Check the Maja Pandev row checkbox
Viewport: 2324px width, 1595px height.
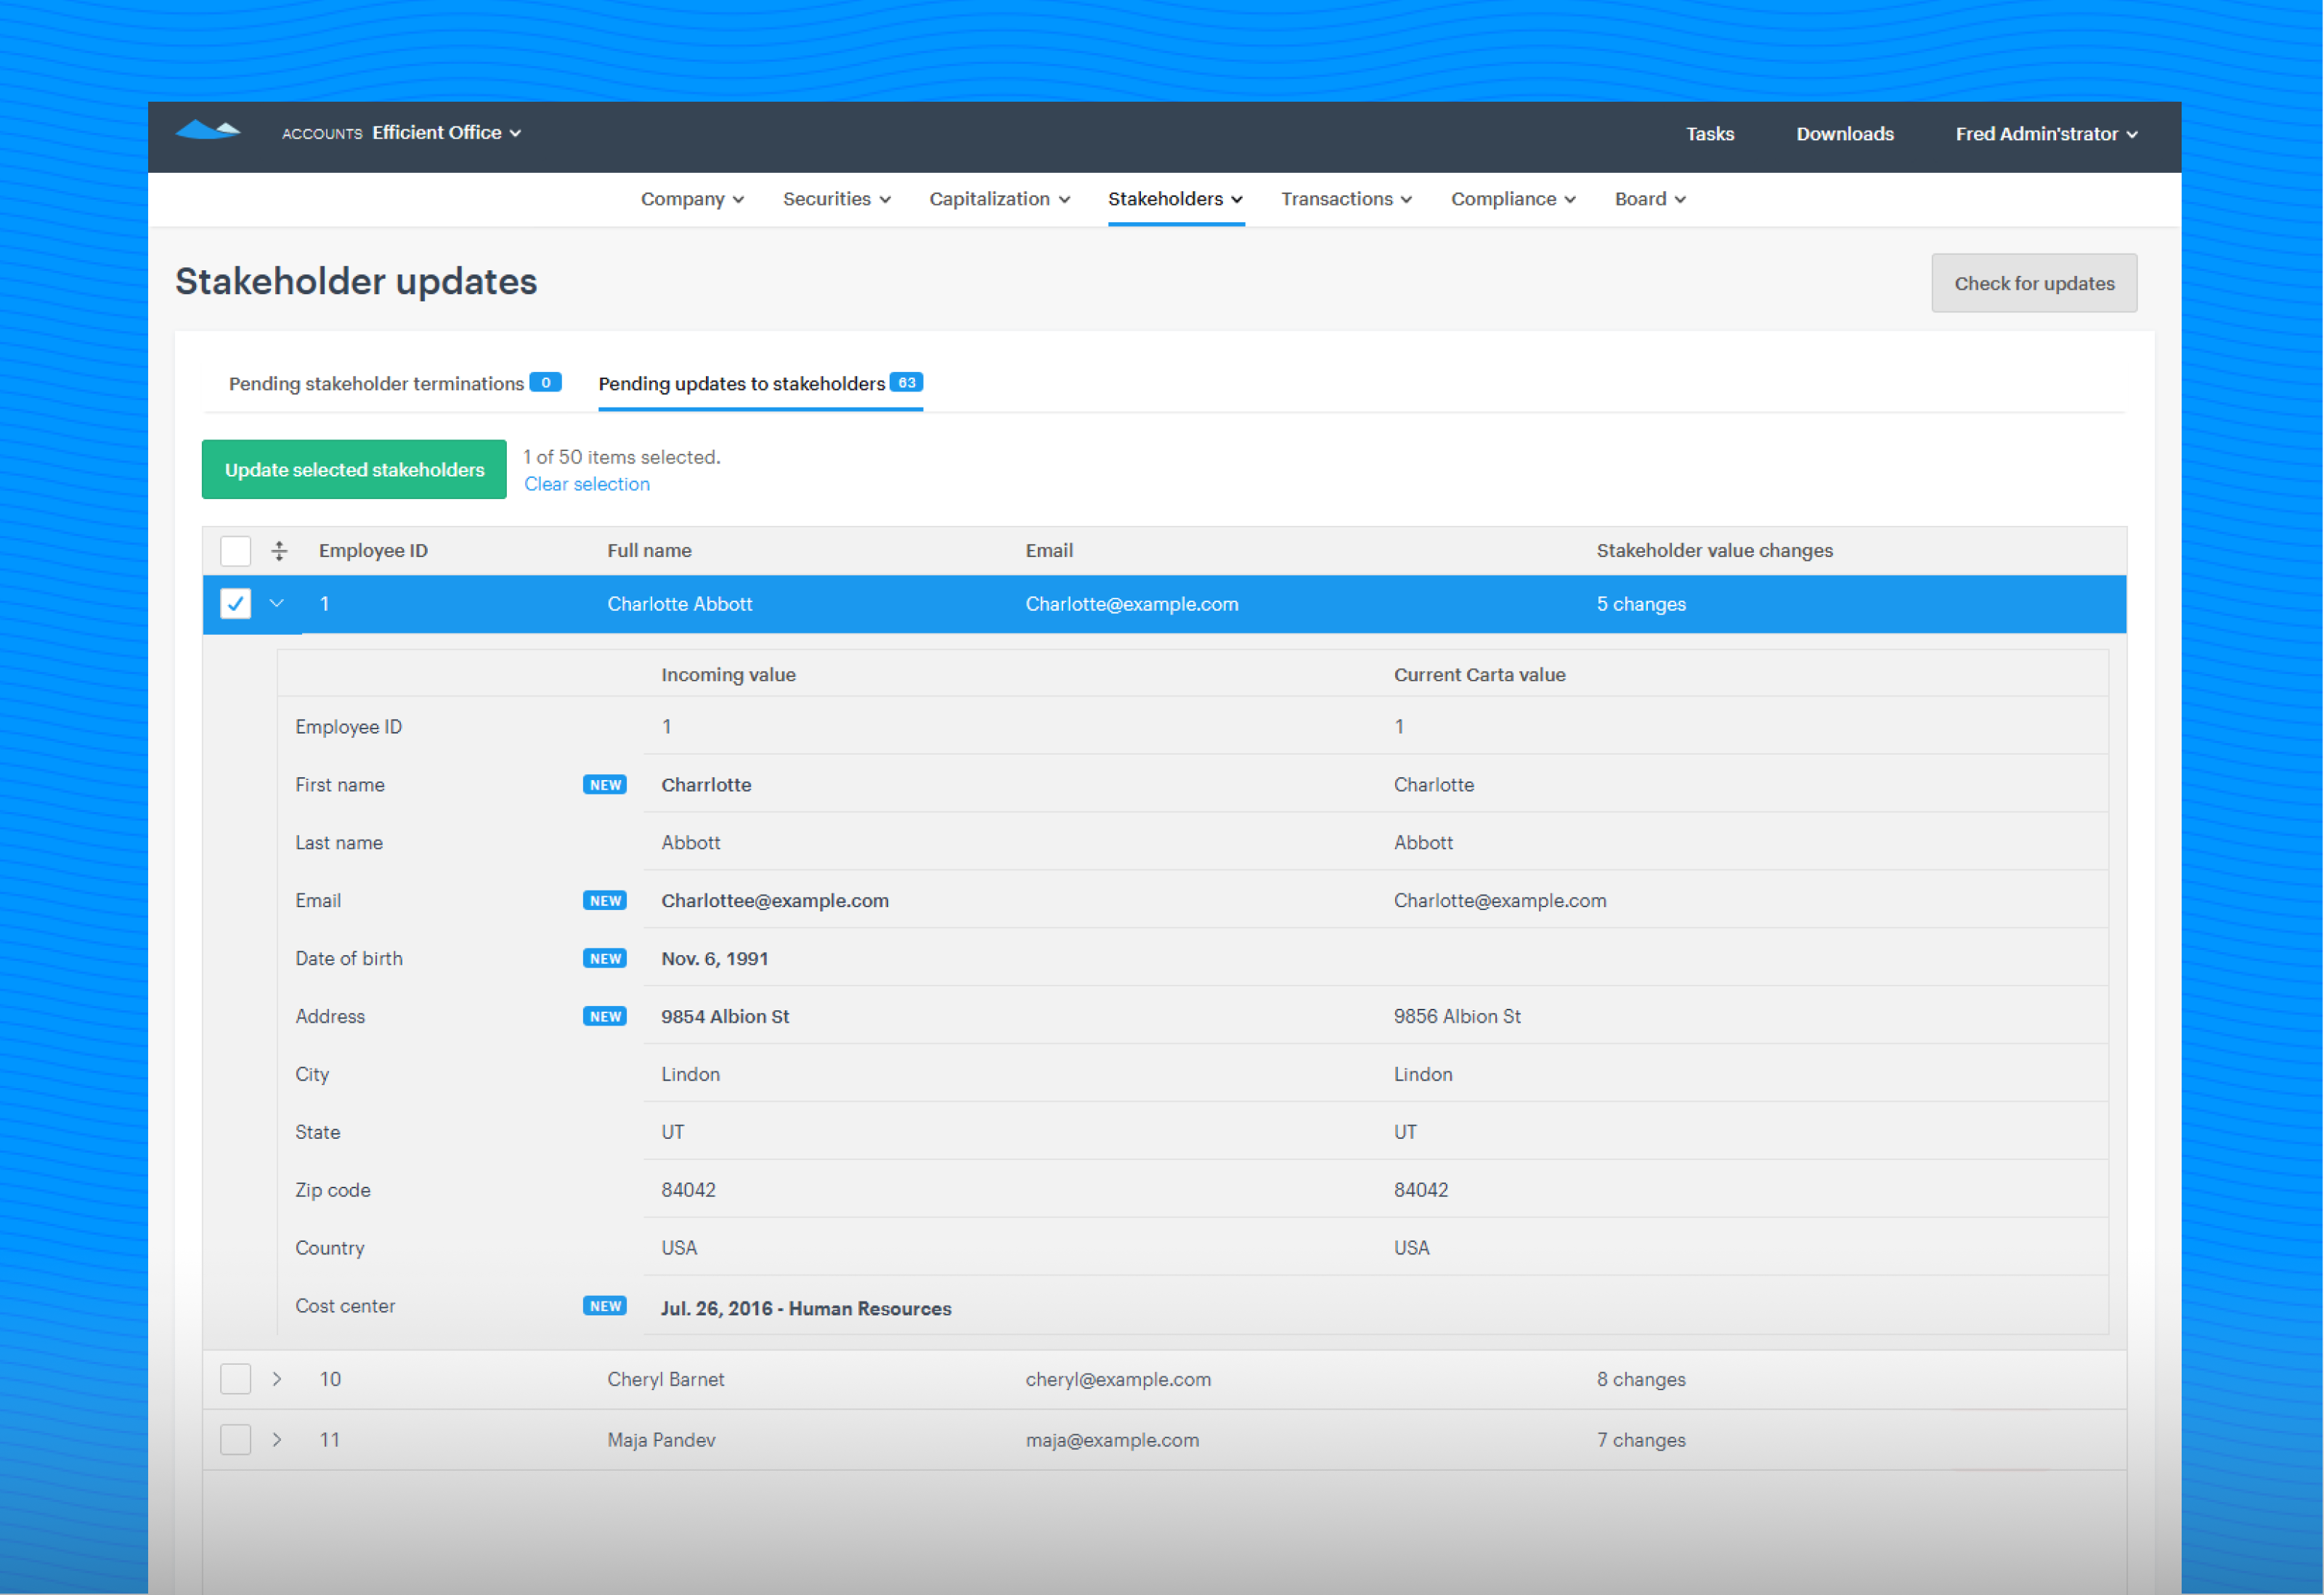(x=235, y=1441)
